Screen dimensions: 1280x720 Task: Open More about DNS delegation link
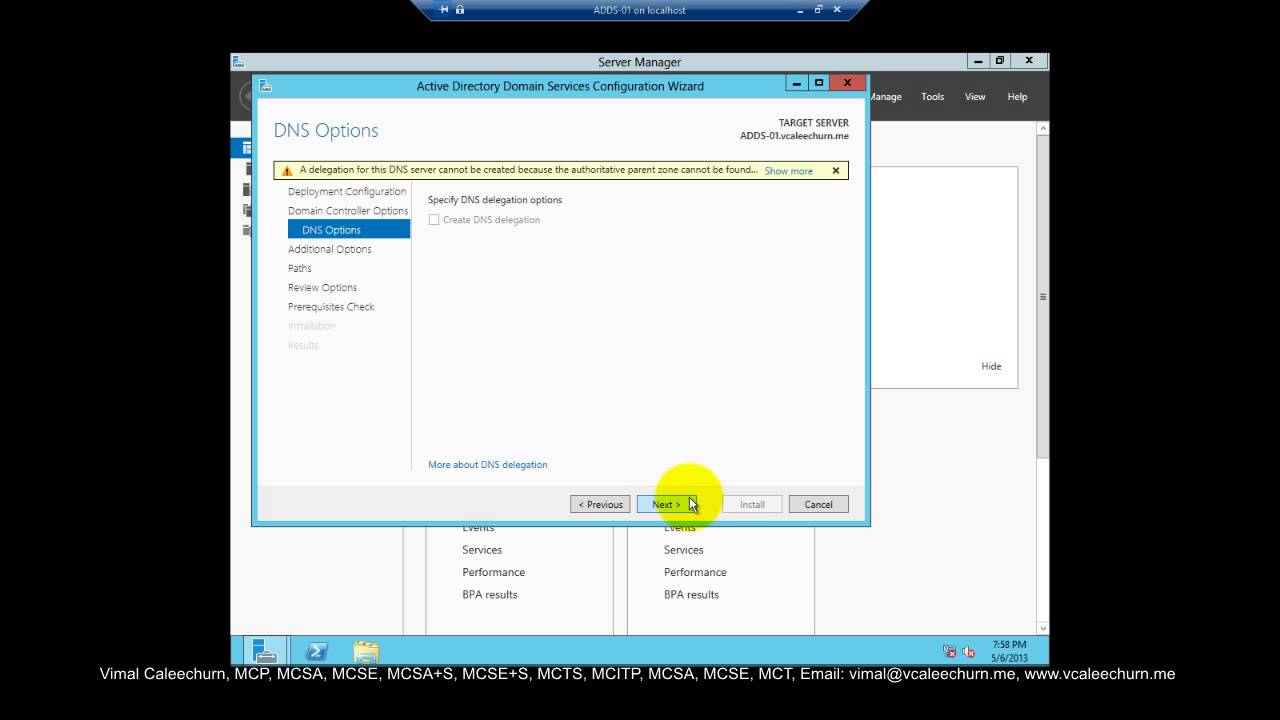point(488,465)
